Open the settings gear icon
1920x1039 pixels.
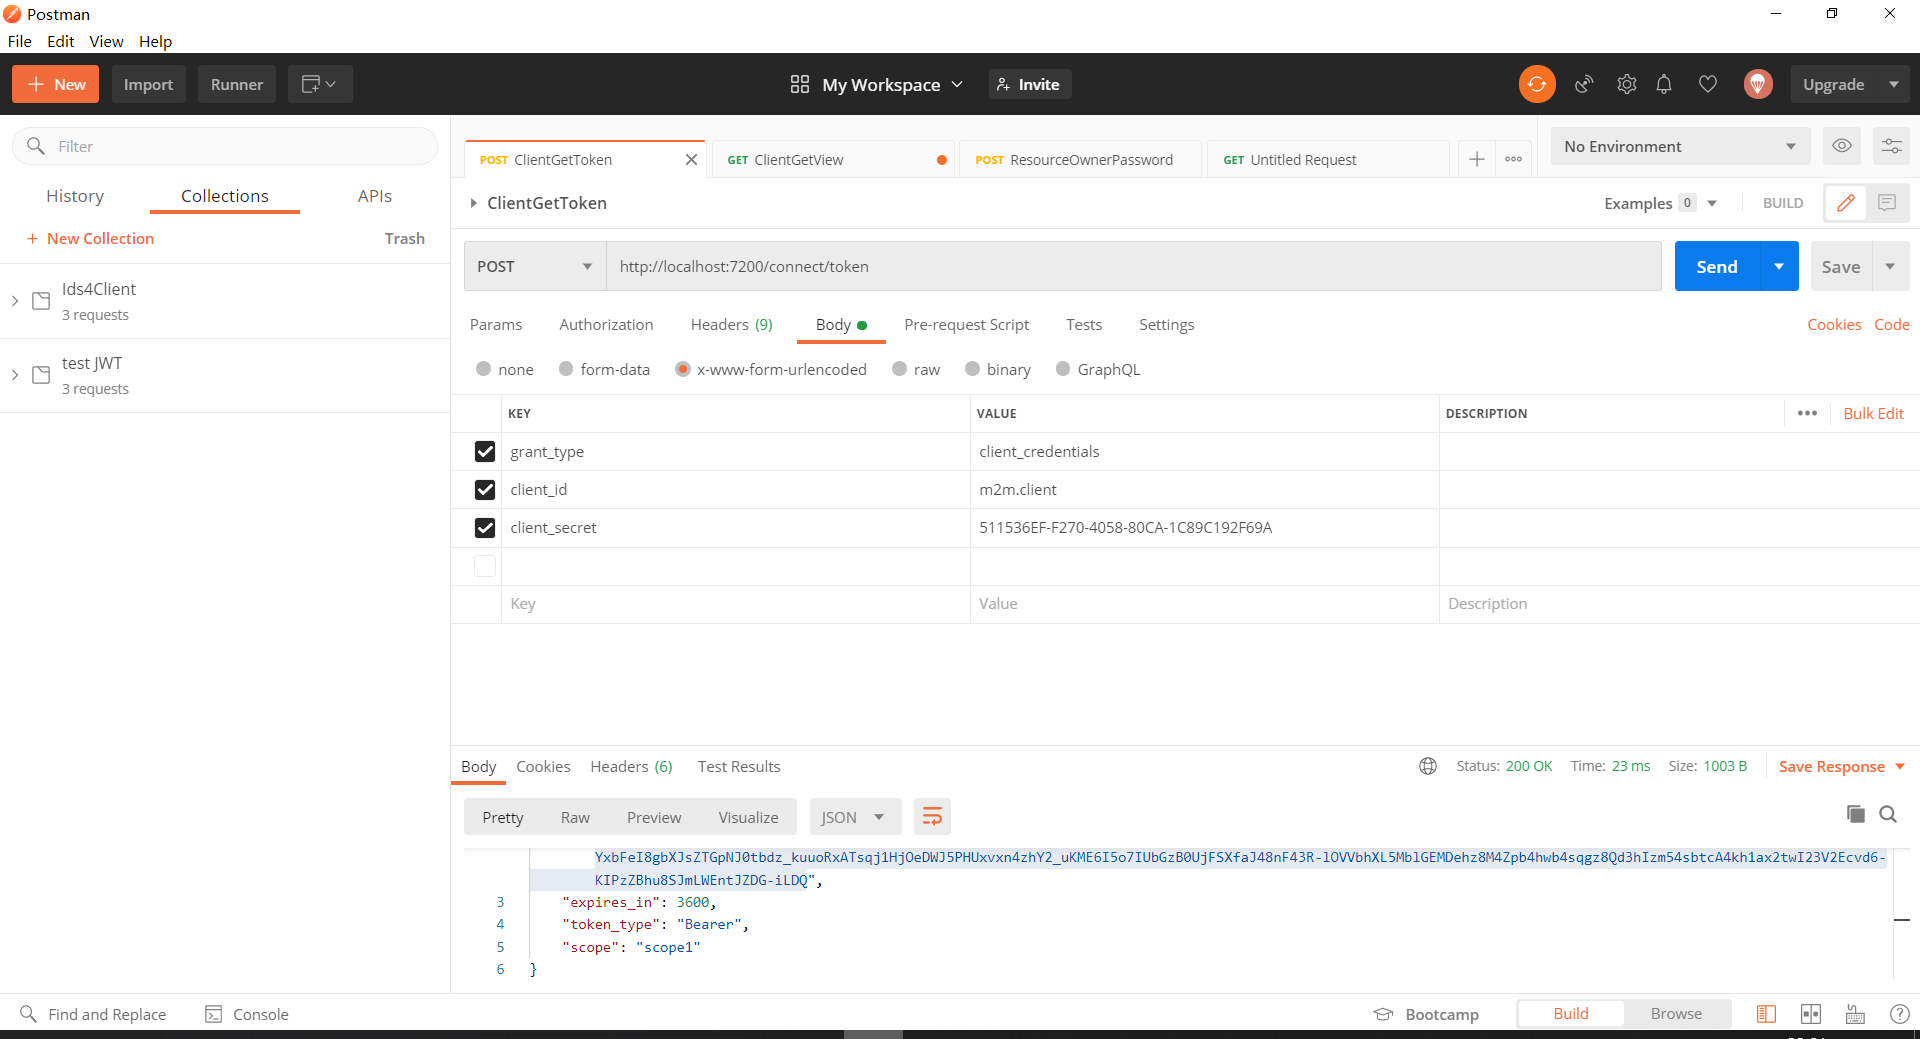[x=1627, y=84]
